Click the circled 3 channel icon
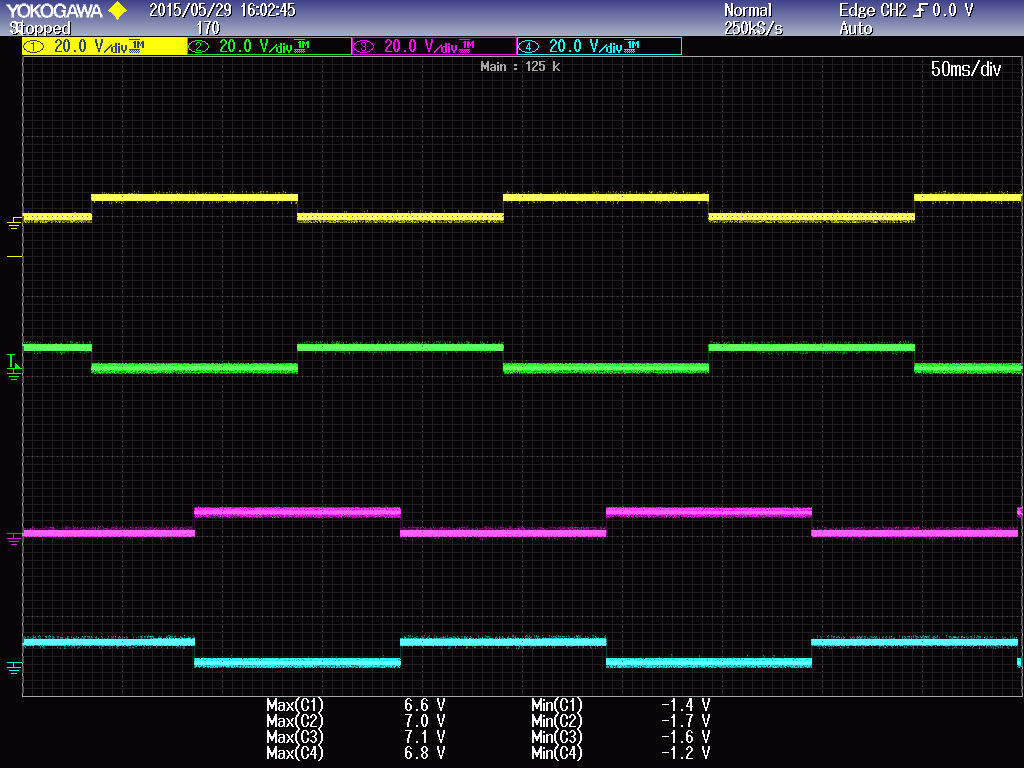1024x768 pixels. (364, 46)
